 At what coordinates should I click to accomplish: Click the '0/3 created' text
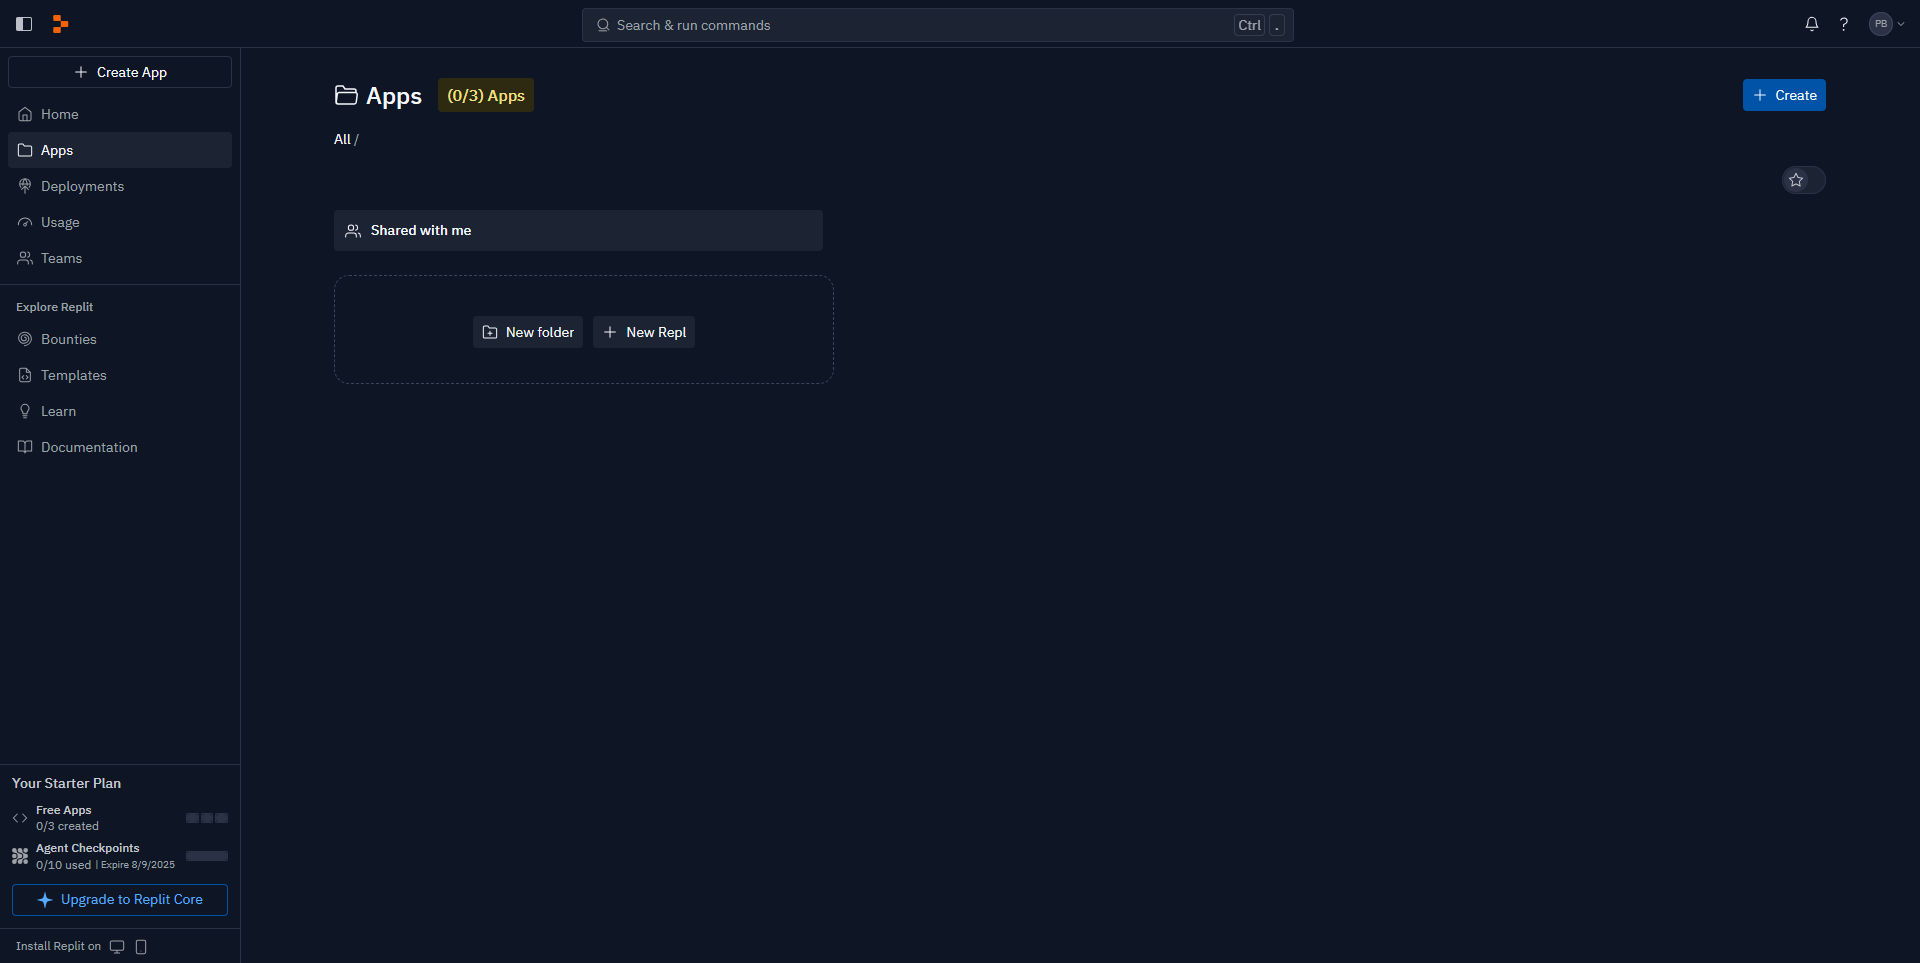click(67, 826)
